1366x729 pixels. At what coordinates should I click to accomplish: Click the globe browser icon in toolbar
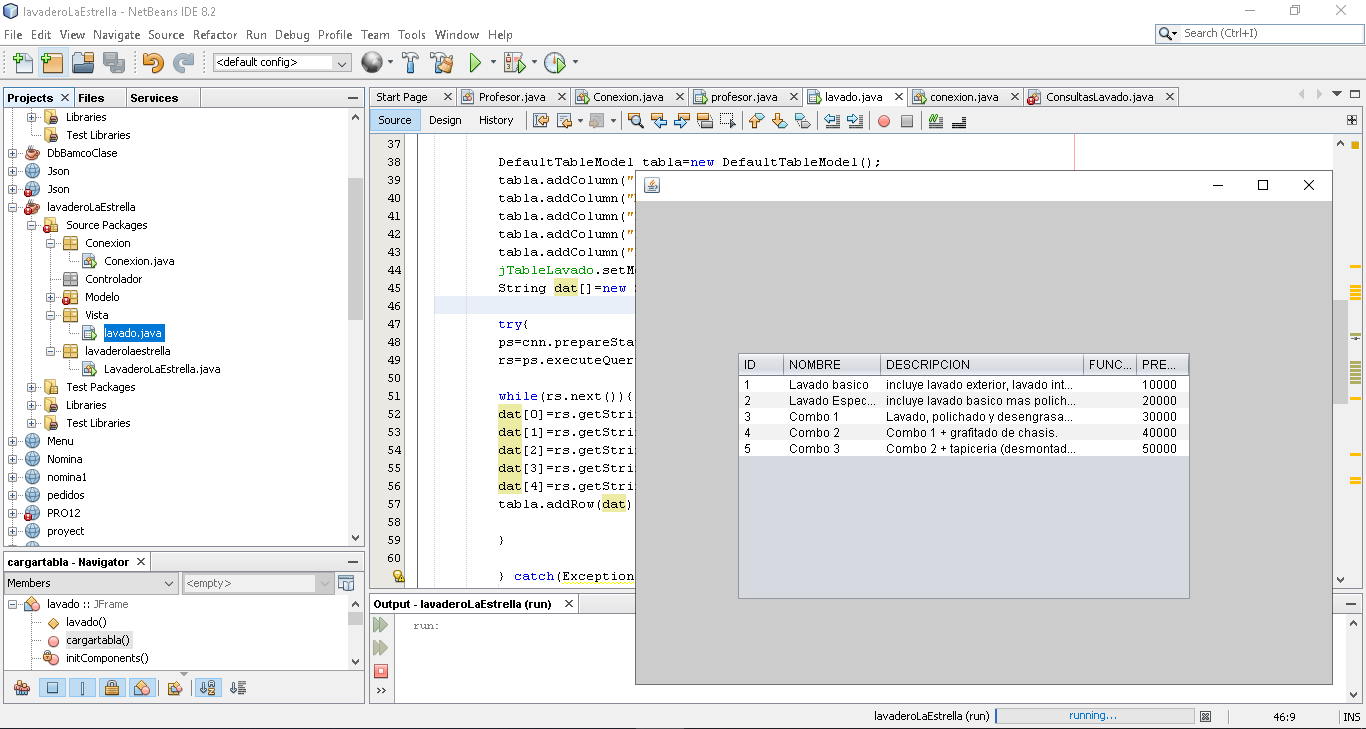[x=372, y=63]
